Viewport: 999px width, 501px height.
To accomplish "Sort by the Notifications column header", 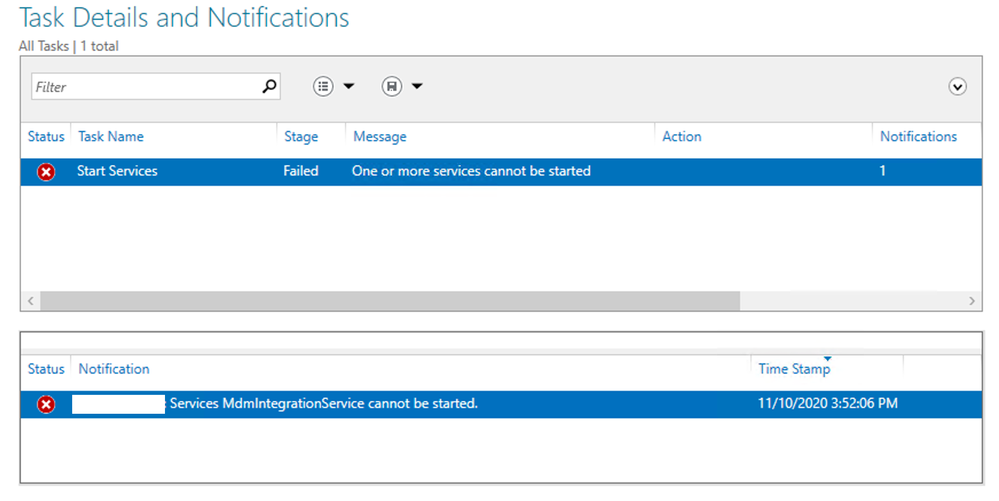I will [918, 137].
